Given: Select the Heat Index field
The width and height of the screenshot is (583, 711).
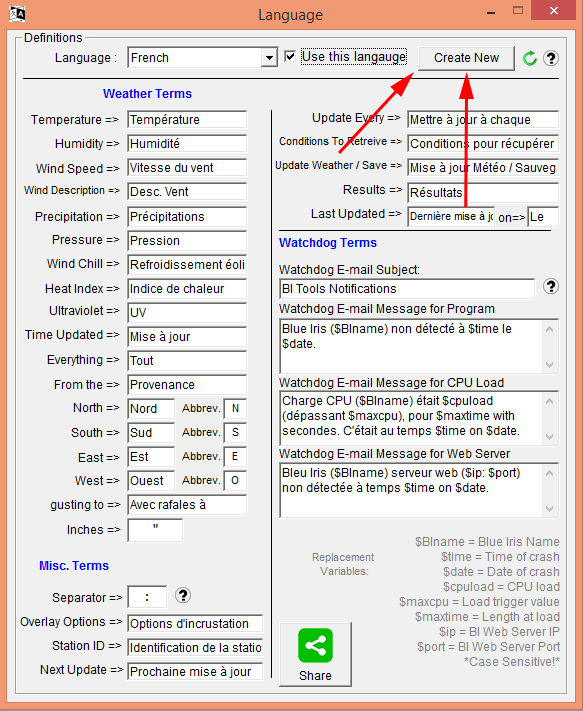Looking at the screenshot, I should (x=187, y=289).
